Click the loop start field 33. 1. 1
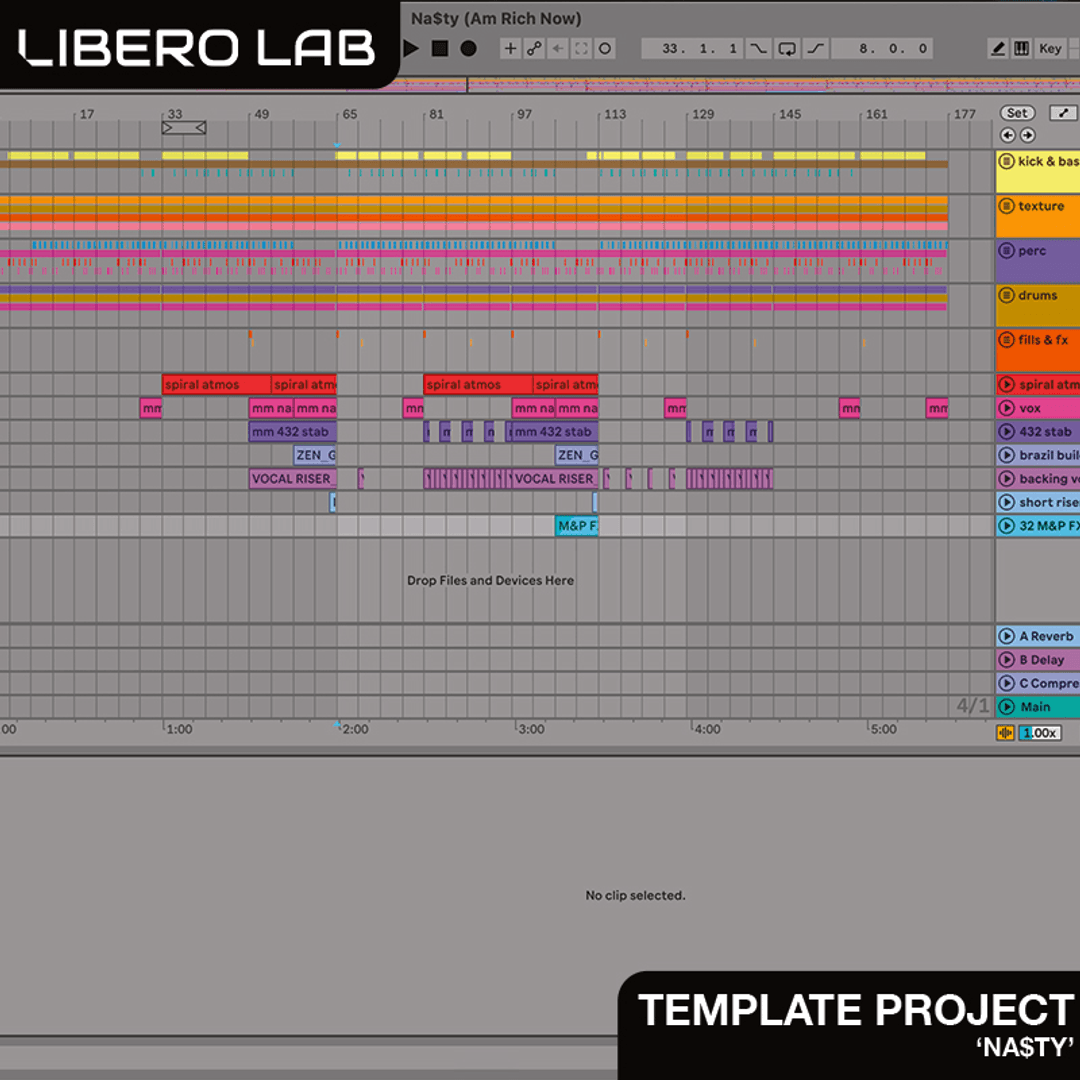The height and width of the screenshot is (1080, 1080). [x=692, y=48]
